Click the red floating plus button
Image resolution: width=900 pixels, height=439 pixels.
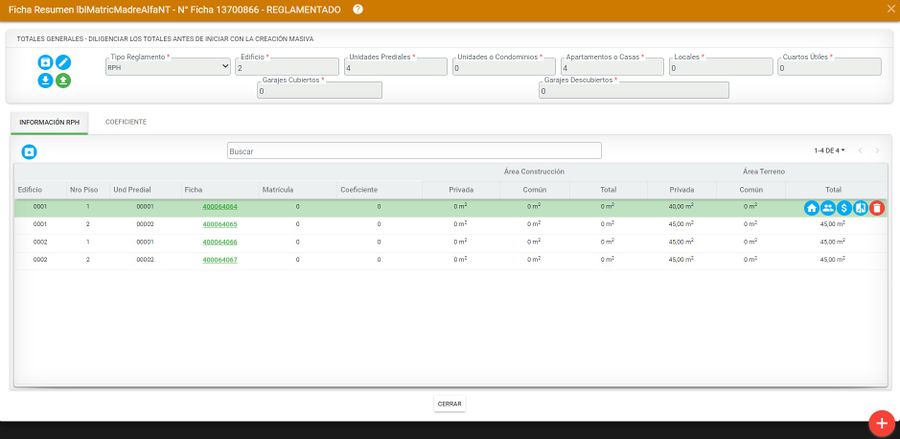click(880, 423)
